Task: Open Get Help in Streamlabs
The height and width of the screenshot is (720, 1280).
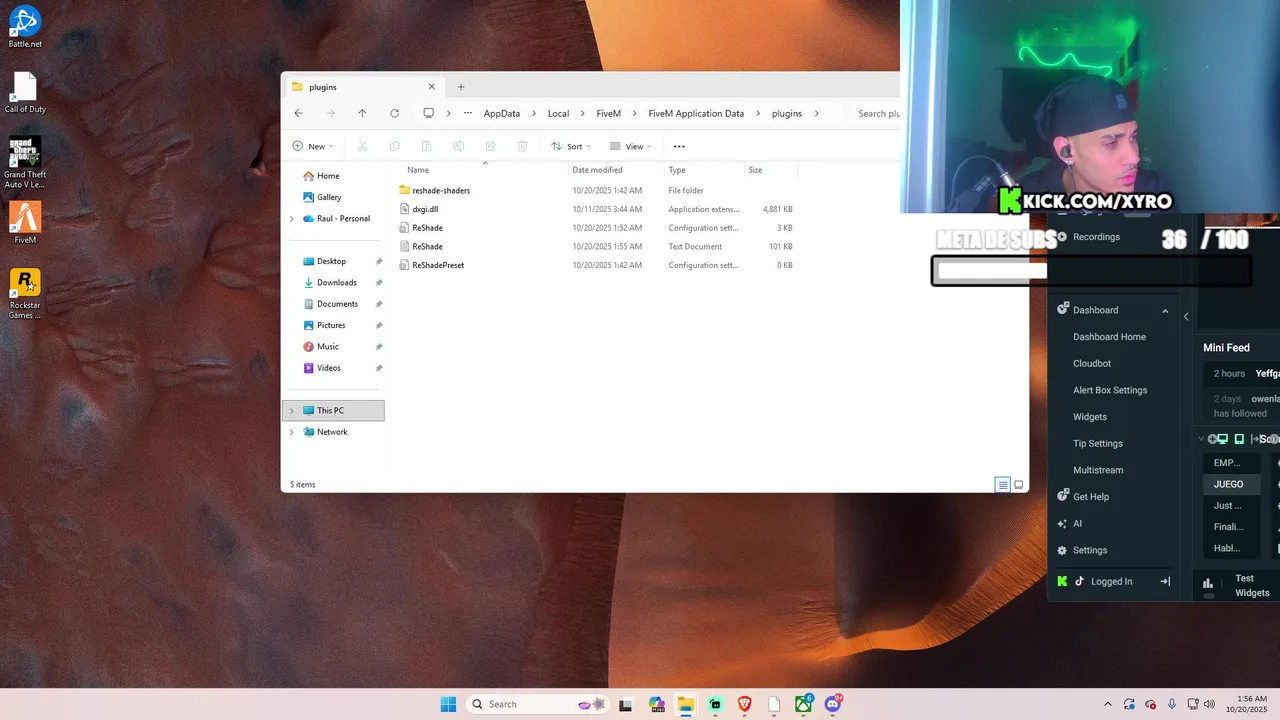Action: coord(1090,497)
